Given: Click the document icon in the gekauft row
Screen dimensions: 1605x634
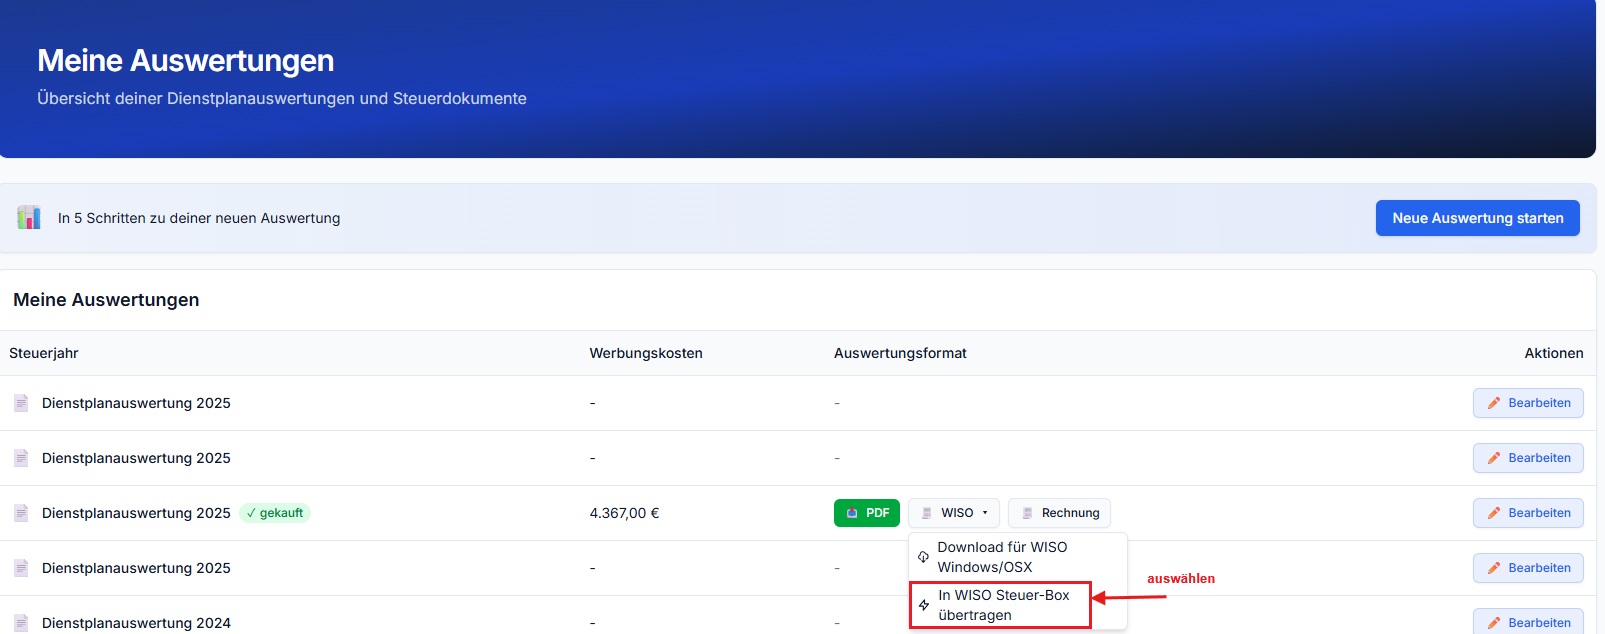Looking at the screenshot, I should pos(21,513).
